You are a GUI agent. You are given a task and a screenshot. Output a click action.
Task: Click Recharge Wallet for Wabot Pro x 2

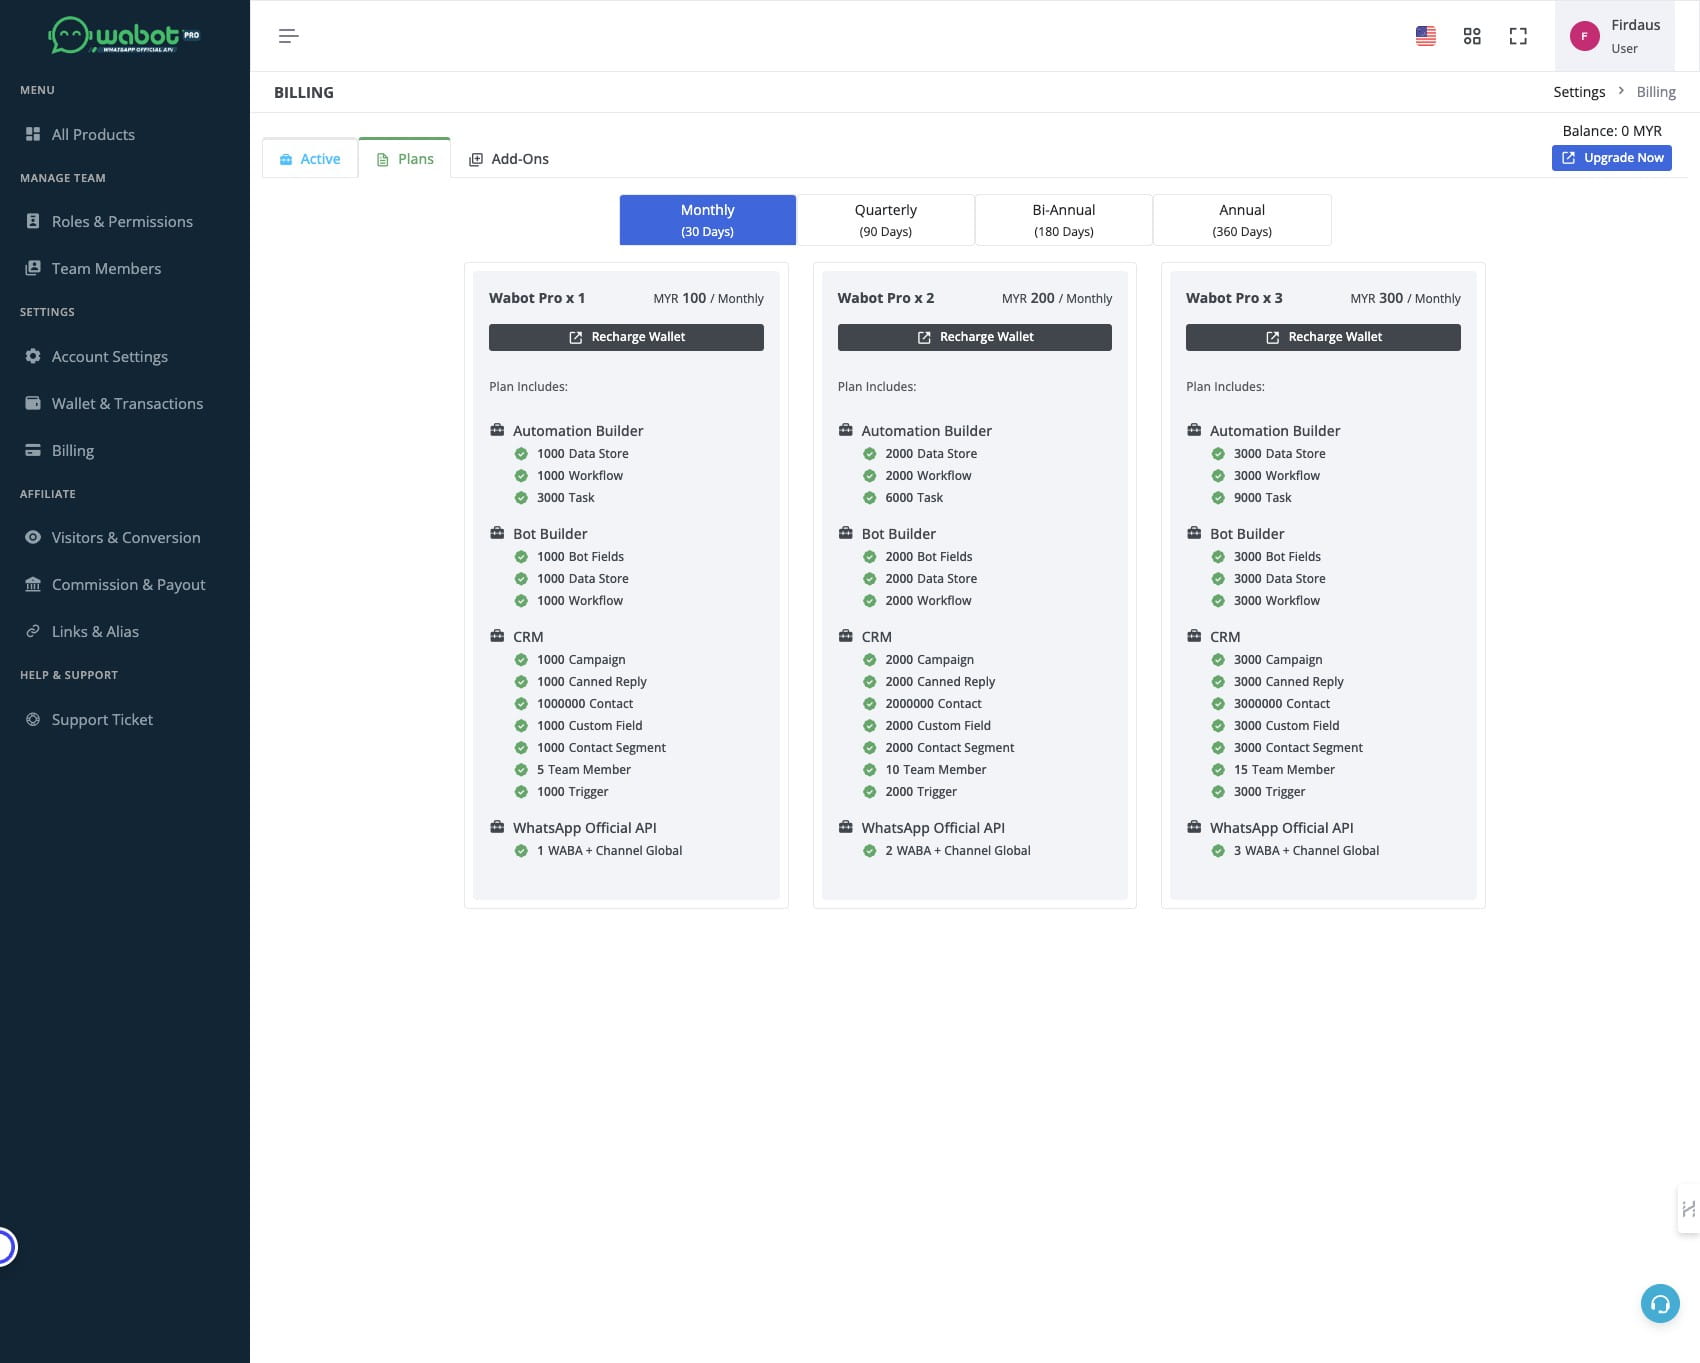pyautogui.click(x=975, y=337)
